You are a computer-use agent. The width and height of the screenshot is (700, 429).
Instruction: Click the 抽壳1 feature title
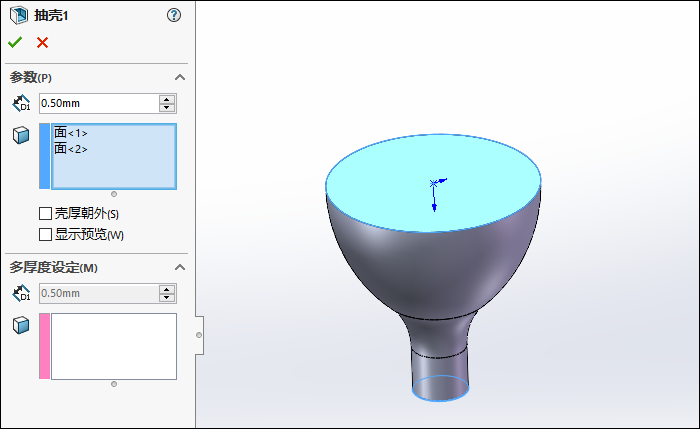point(51,15)
